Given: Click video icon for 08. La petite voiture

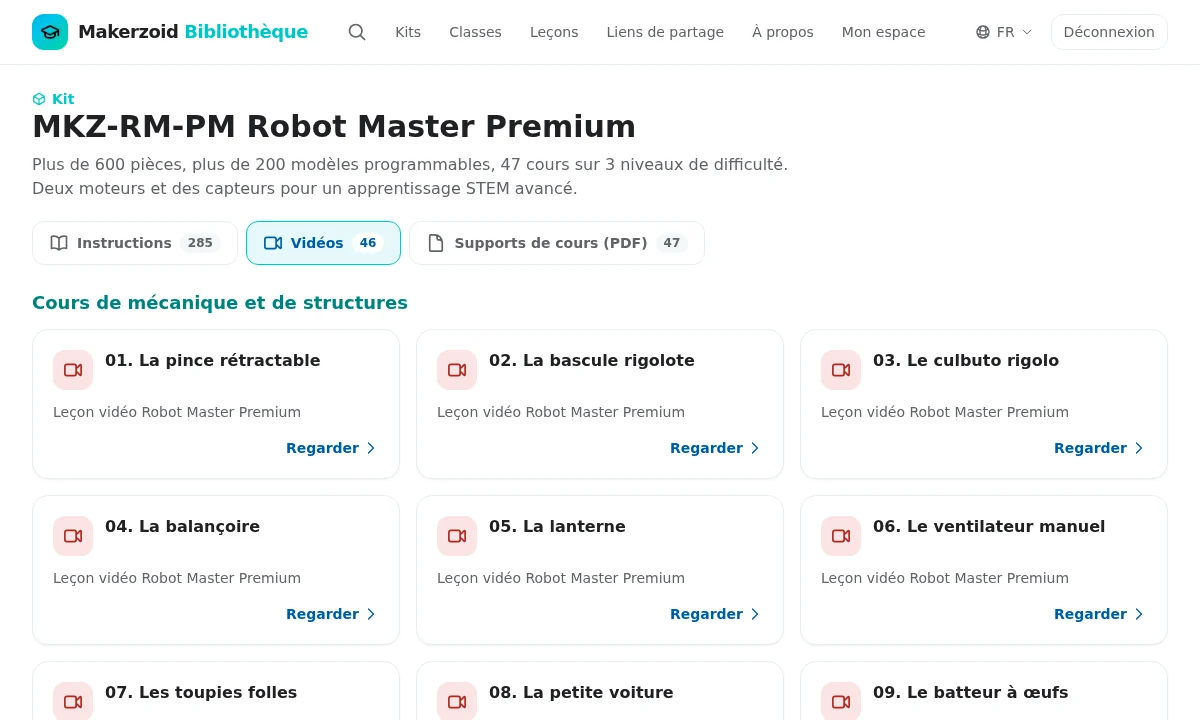Looking at the screenshot, I should point(457,701).
